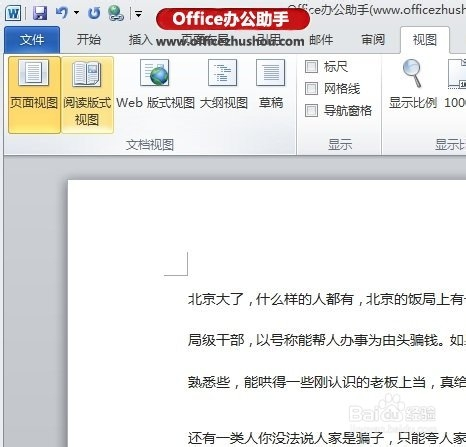Screen dimensions: 466x447
Task: Enable the 标尺 ruler checkbox
Action: point(311,67)
